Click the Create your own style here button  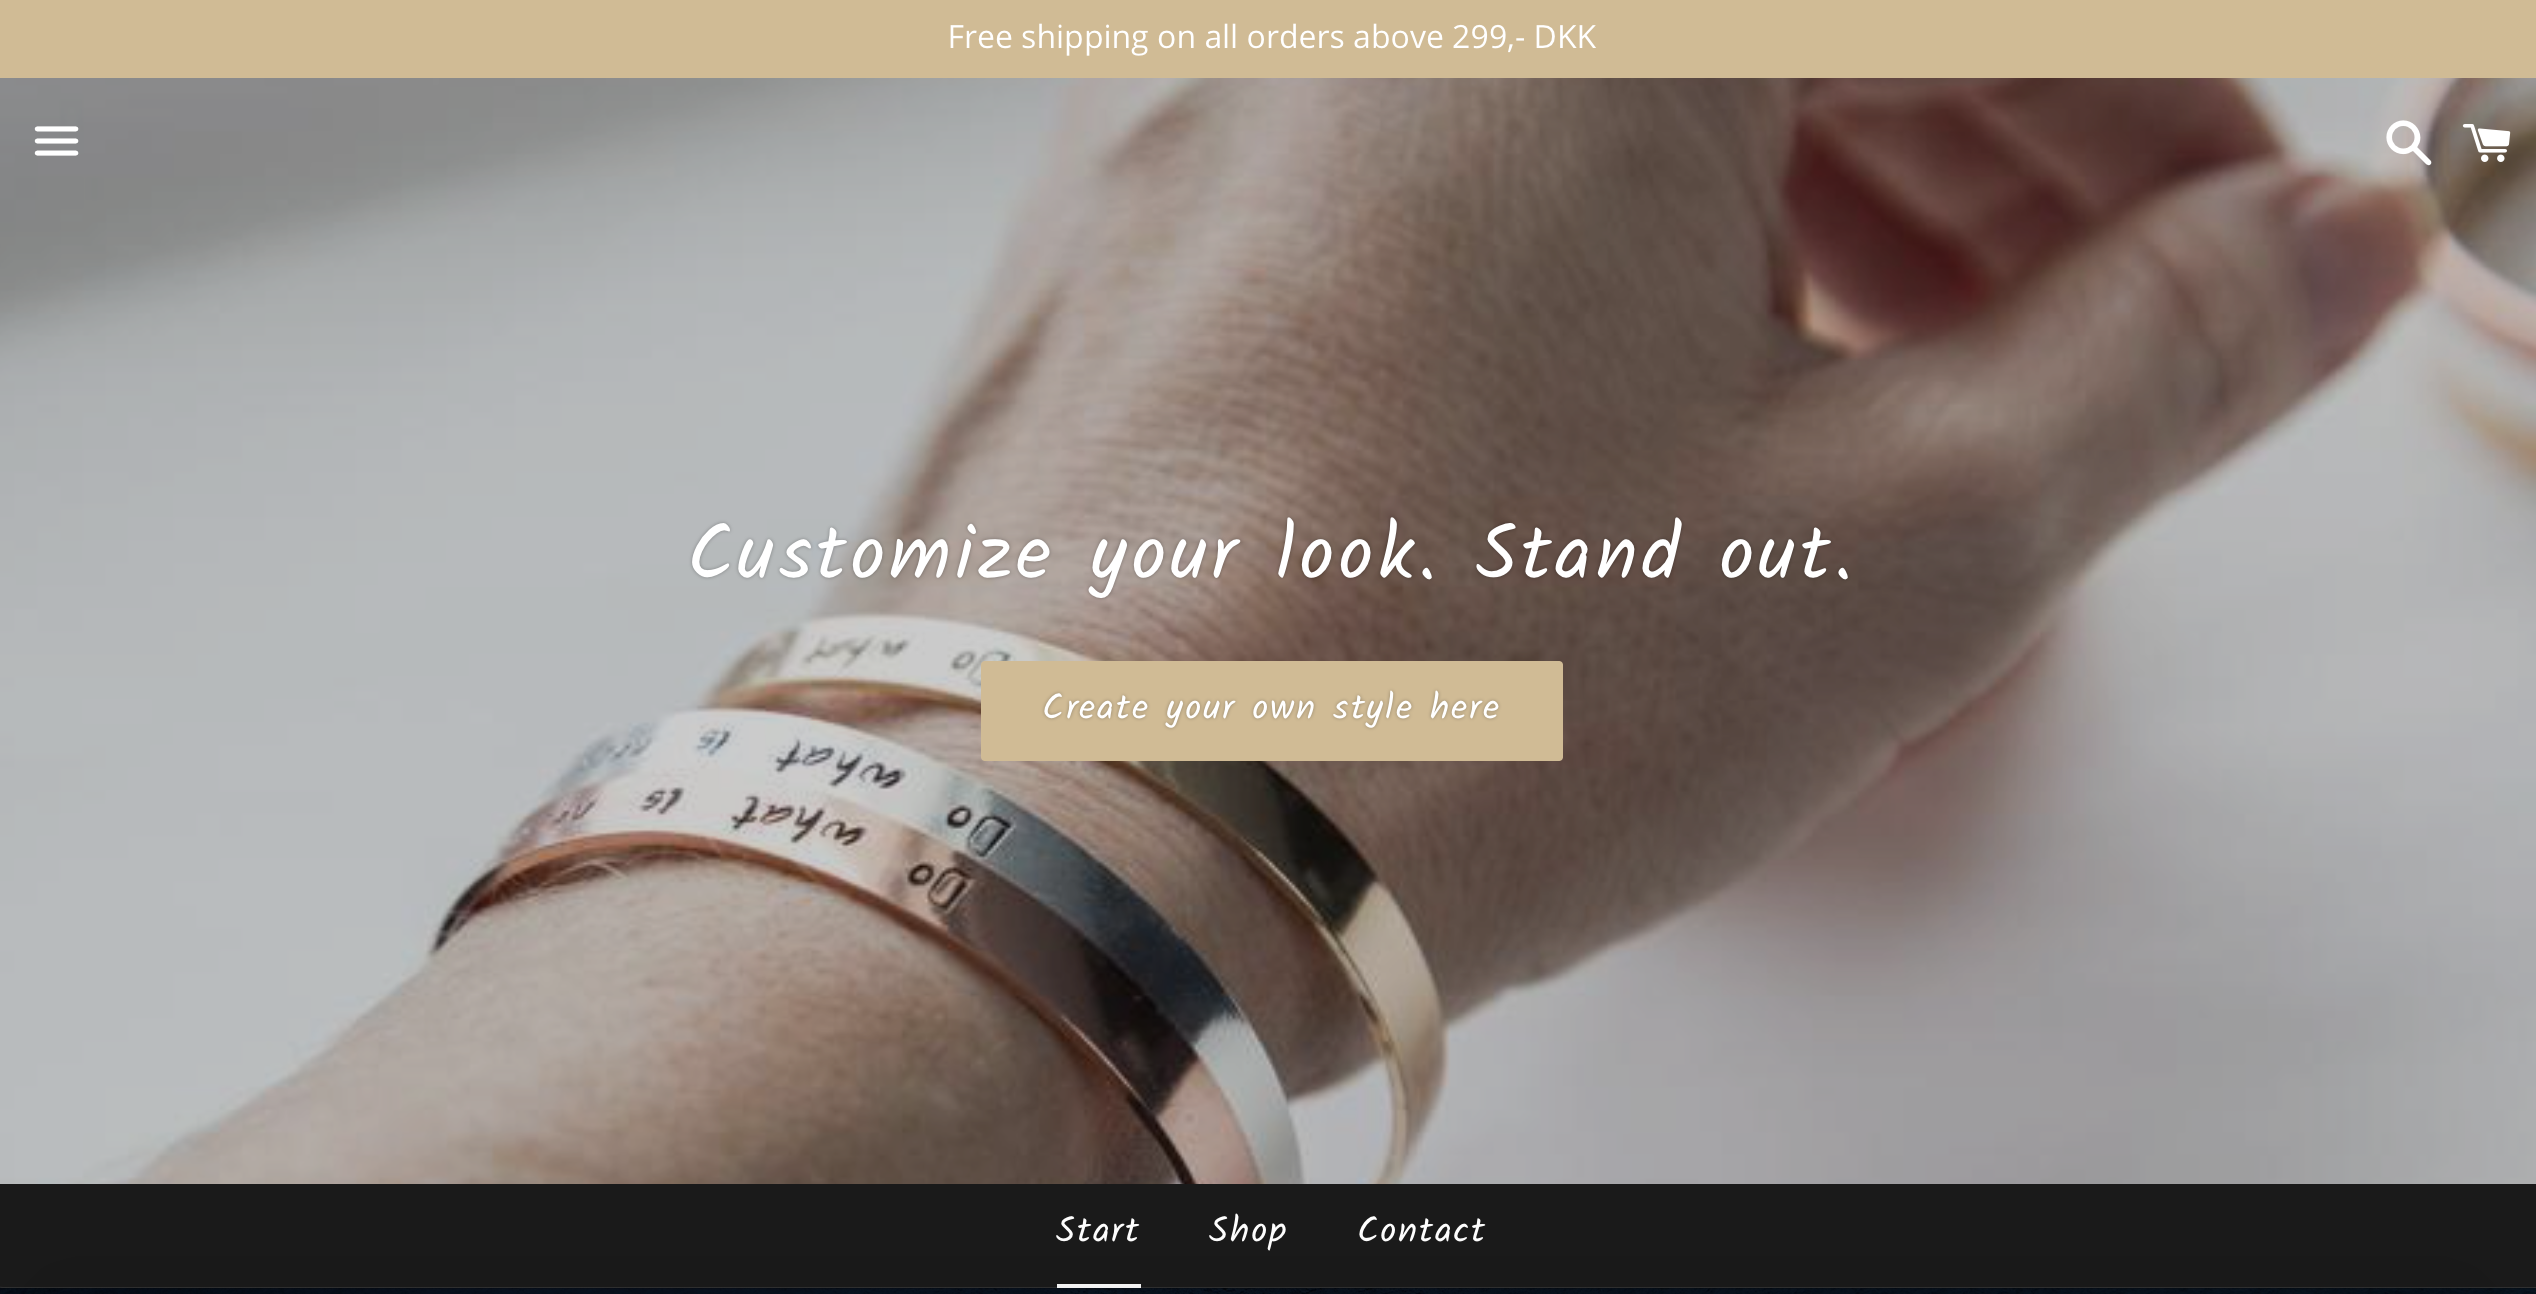tap(1271, 711)
